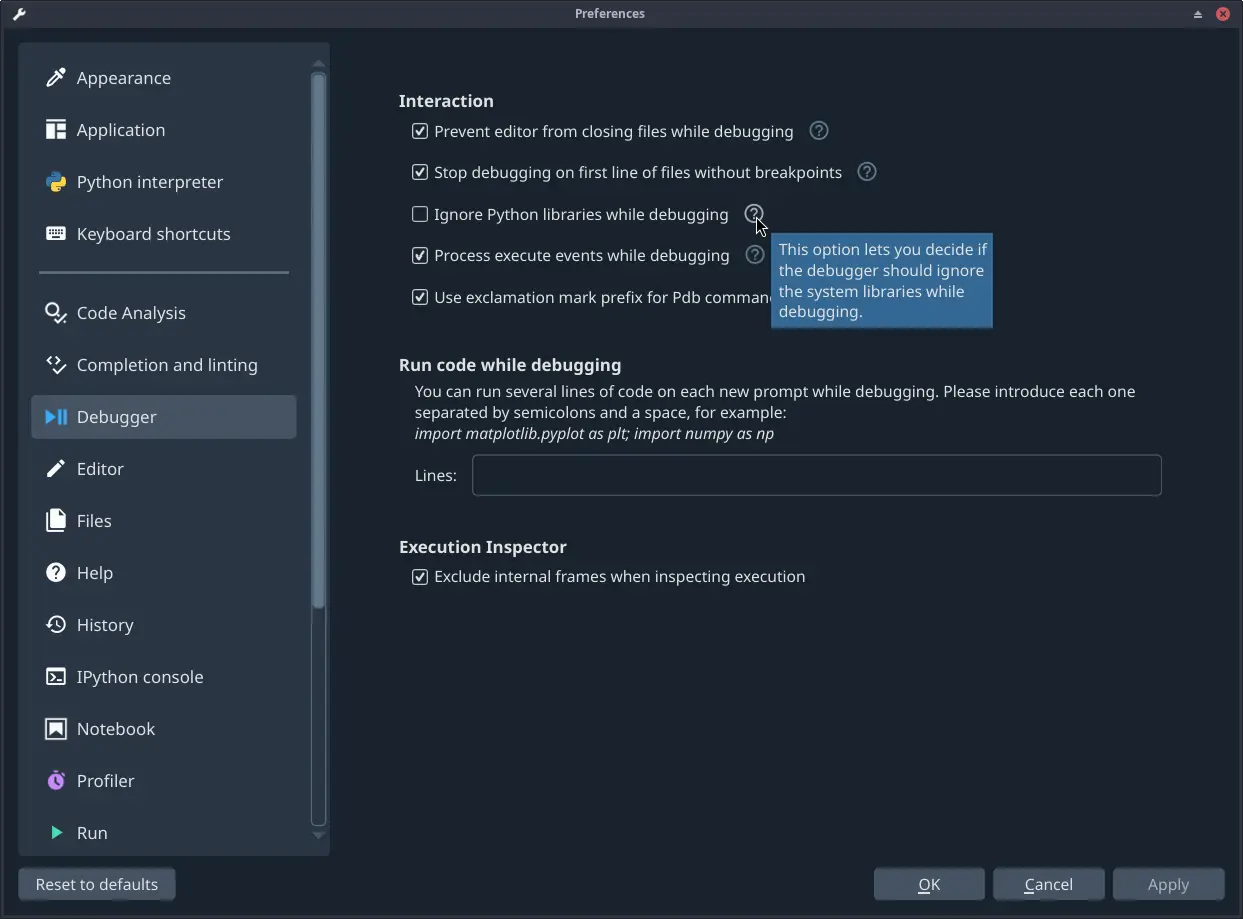
Task: Click the Reset to defaults button
Action: [x=96, y=884]
